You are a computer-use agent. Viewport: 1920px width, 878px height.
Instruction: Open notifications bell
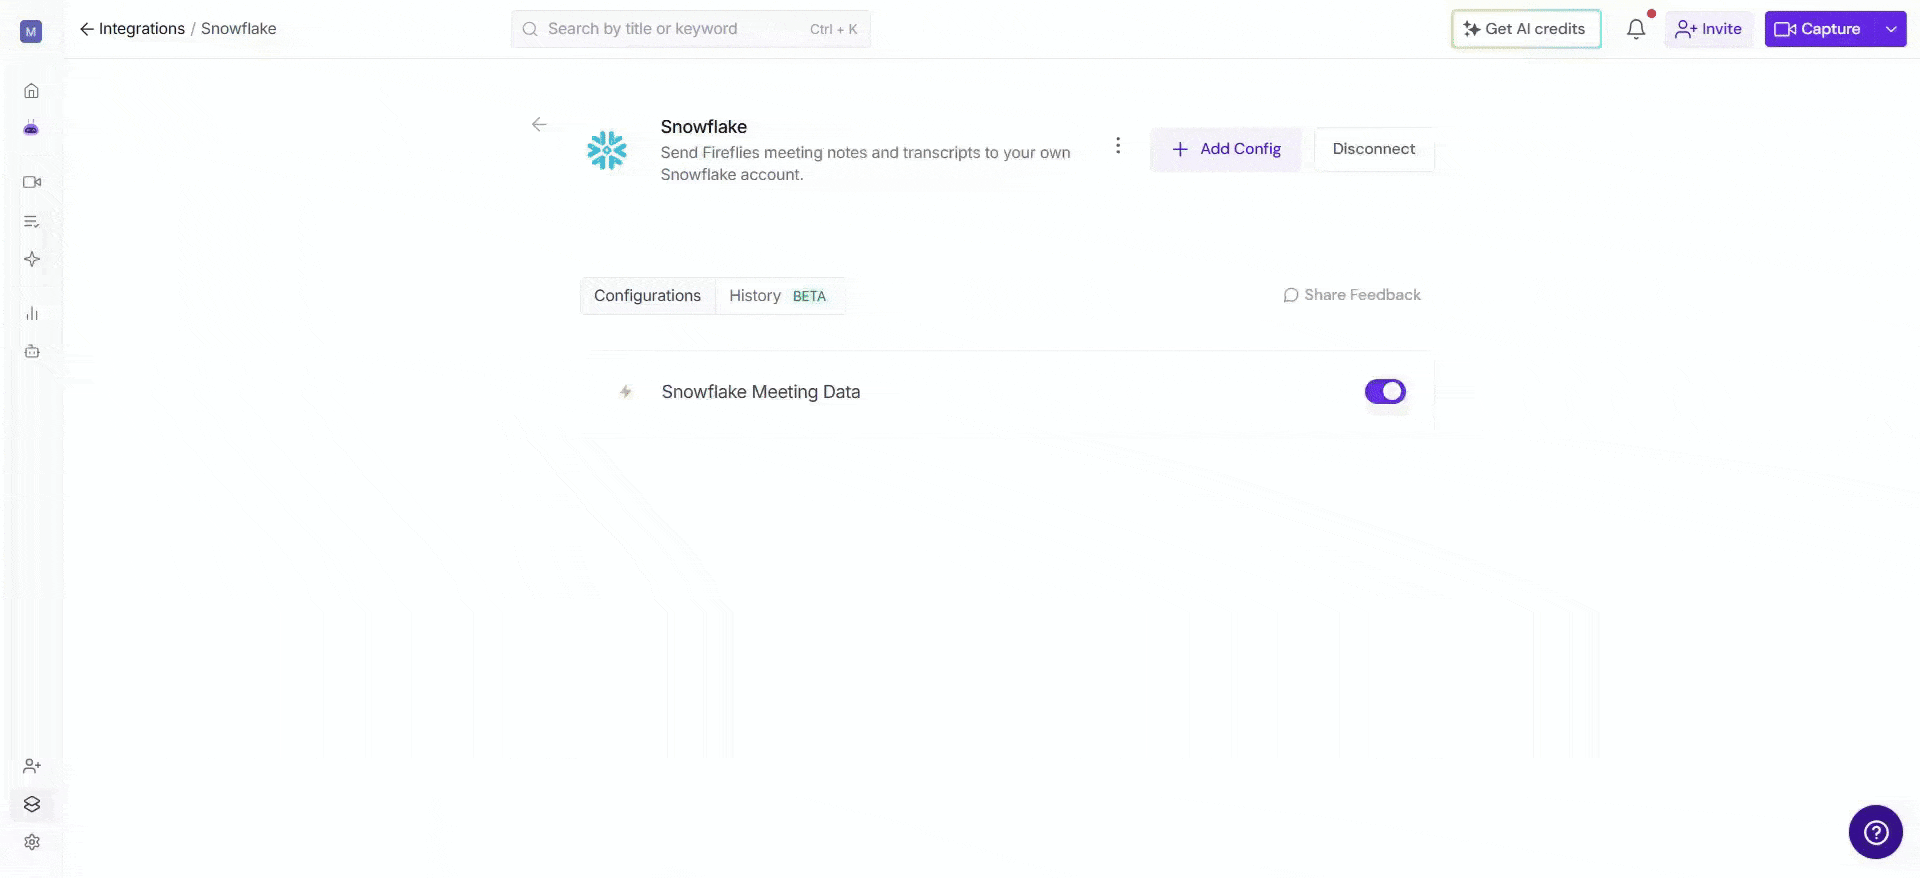(1636, 29)
